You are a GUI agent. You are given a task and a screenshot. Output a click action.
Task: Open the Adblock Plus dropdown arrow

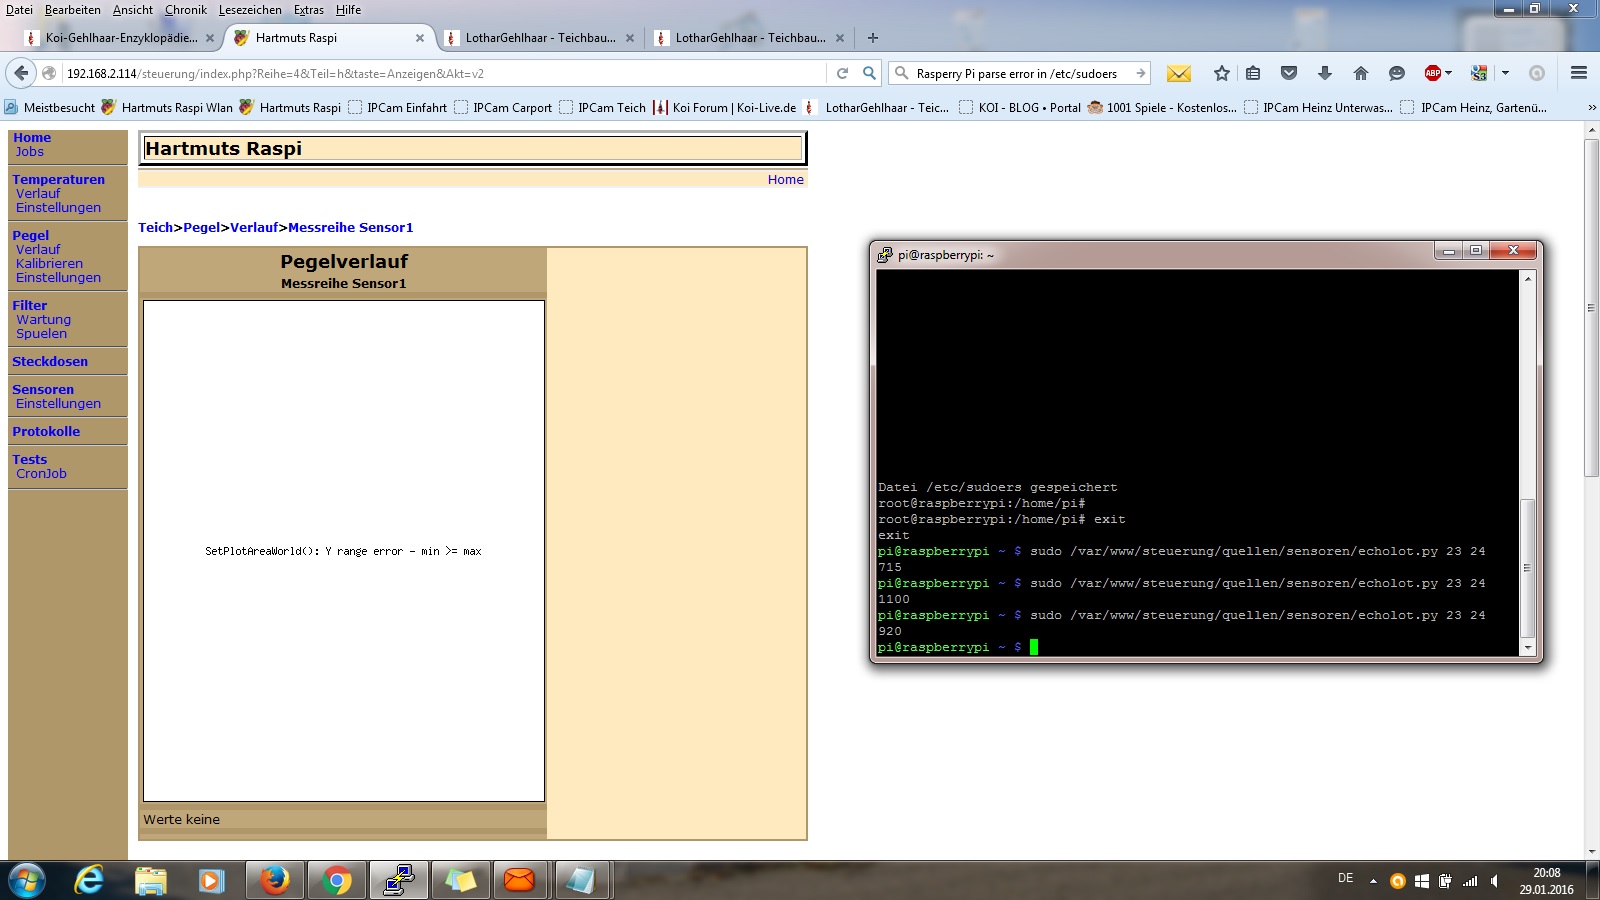(1448, 73)
